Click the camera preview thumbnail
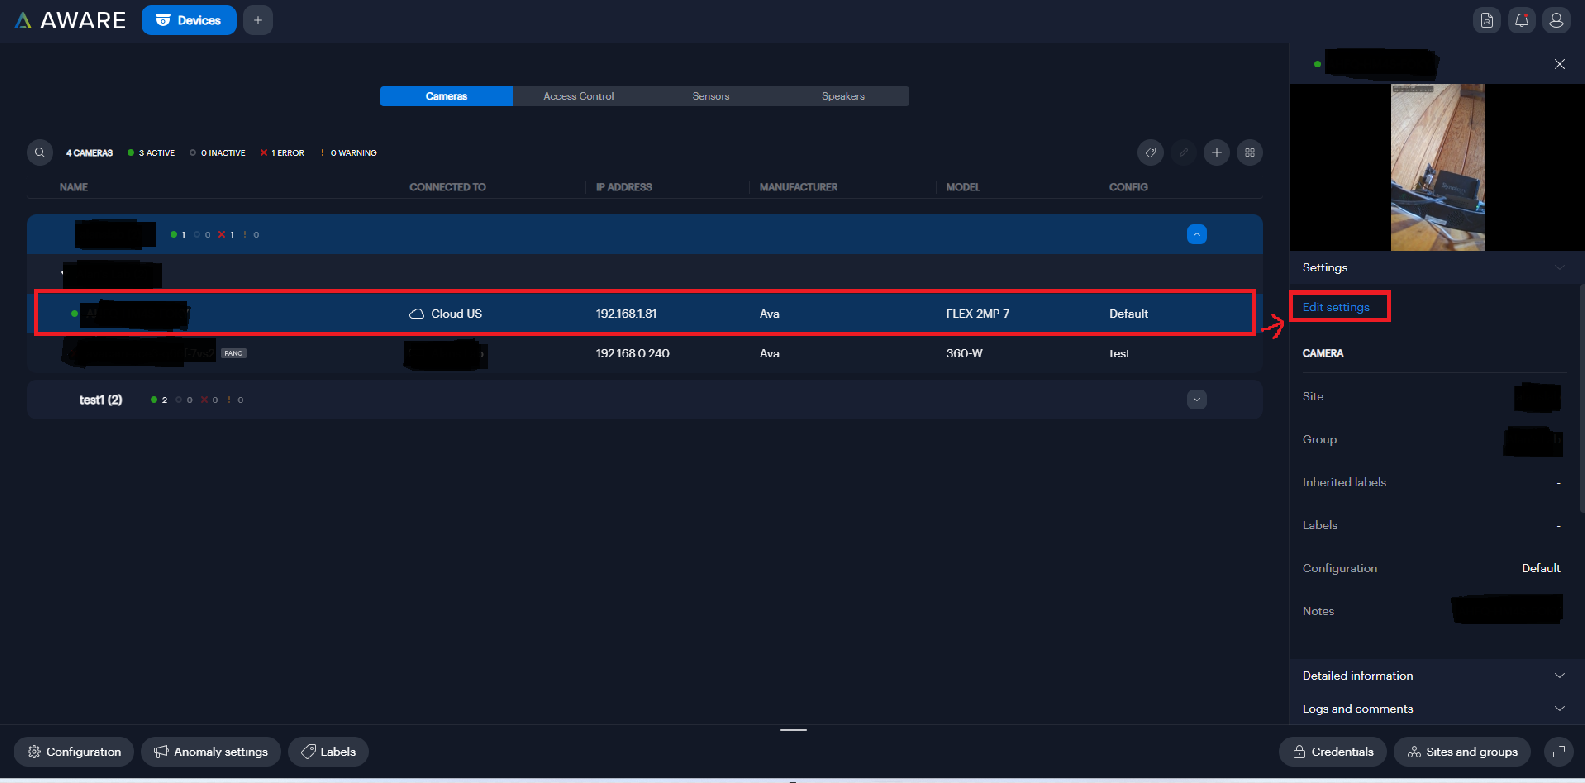Image resolution: width=1585 pixels, height=783 pixels. (1437, 167)
